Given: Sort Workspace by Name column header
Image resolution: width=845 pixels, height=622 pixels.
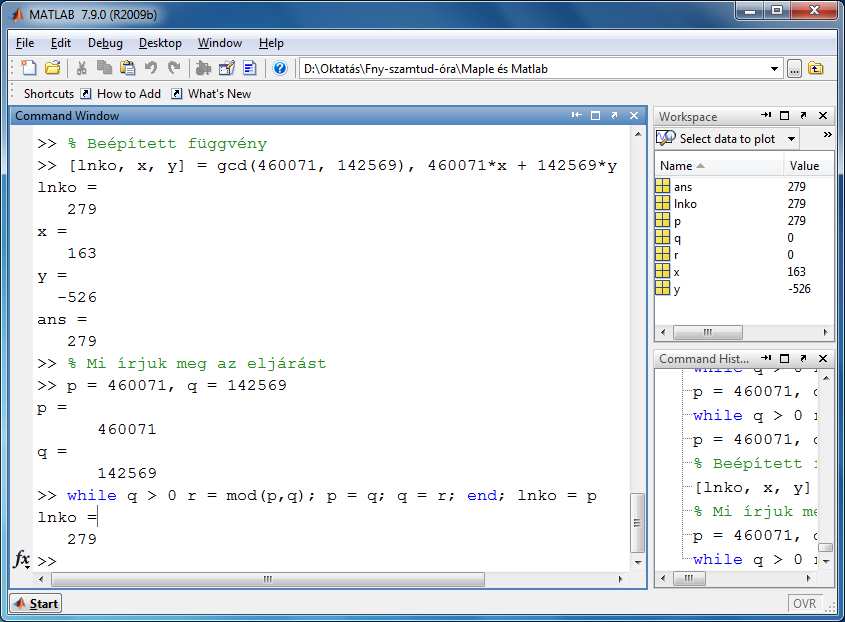Looking at the screenshot, I should point(719,165).
